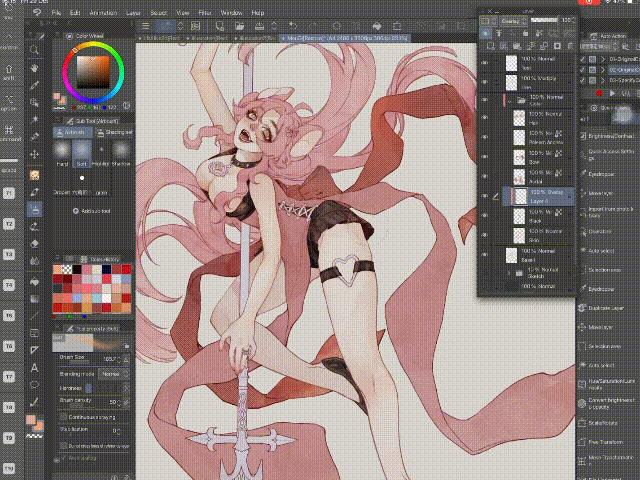The height and width of the screenshot is (480, 640).
Task: Hide the Layer 4 overlay layer
Action: click(485, 196)
